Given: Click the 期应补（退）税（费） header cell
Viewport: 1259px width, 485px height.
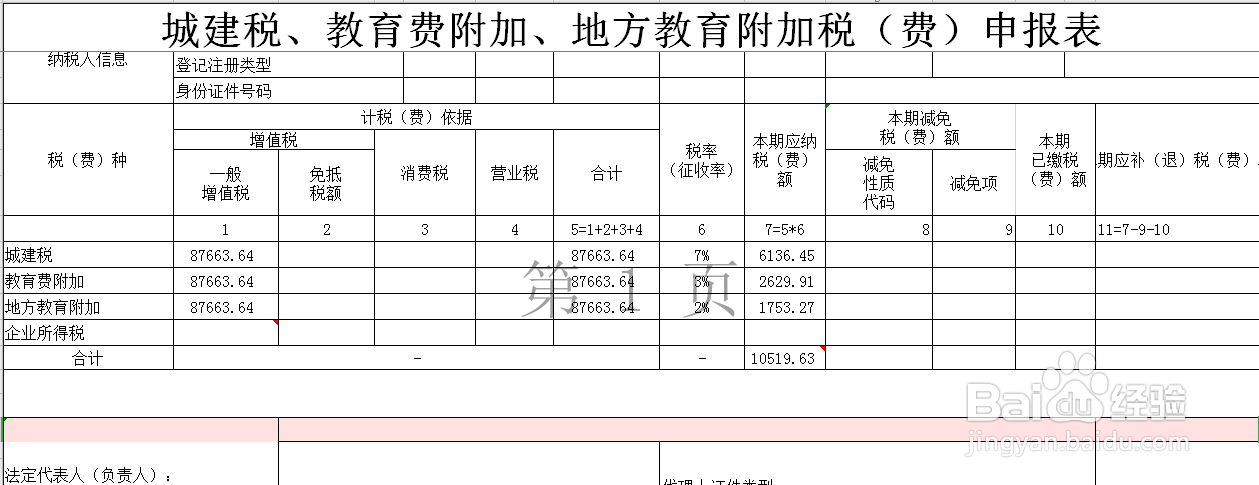Looking at the screenshot, I should click(x=1177, y=160).
